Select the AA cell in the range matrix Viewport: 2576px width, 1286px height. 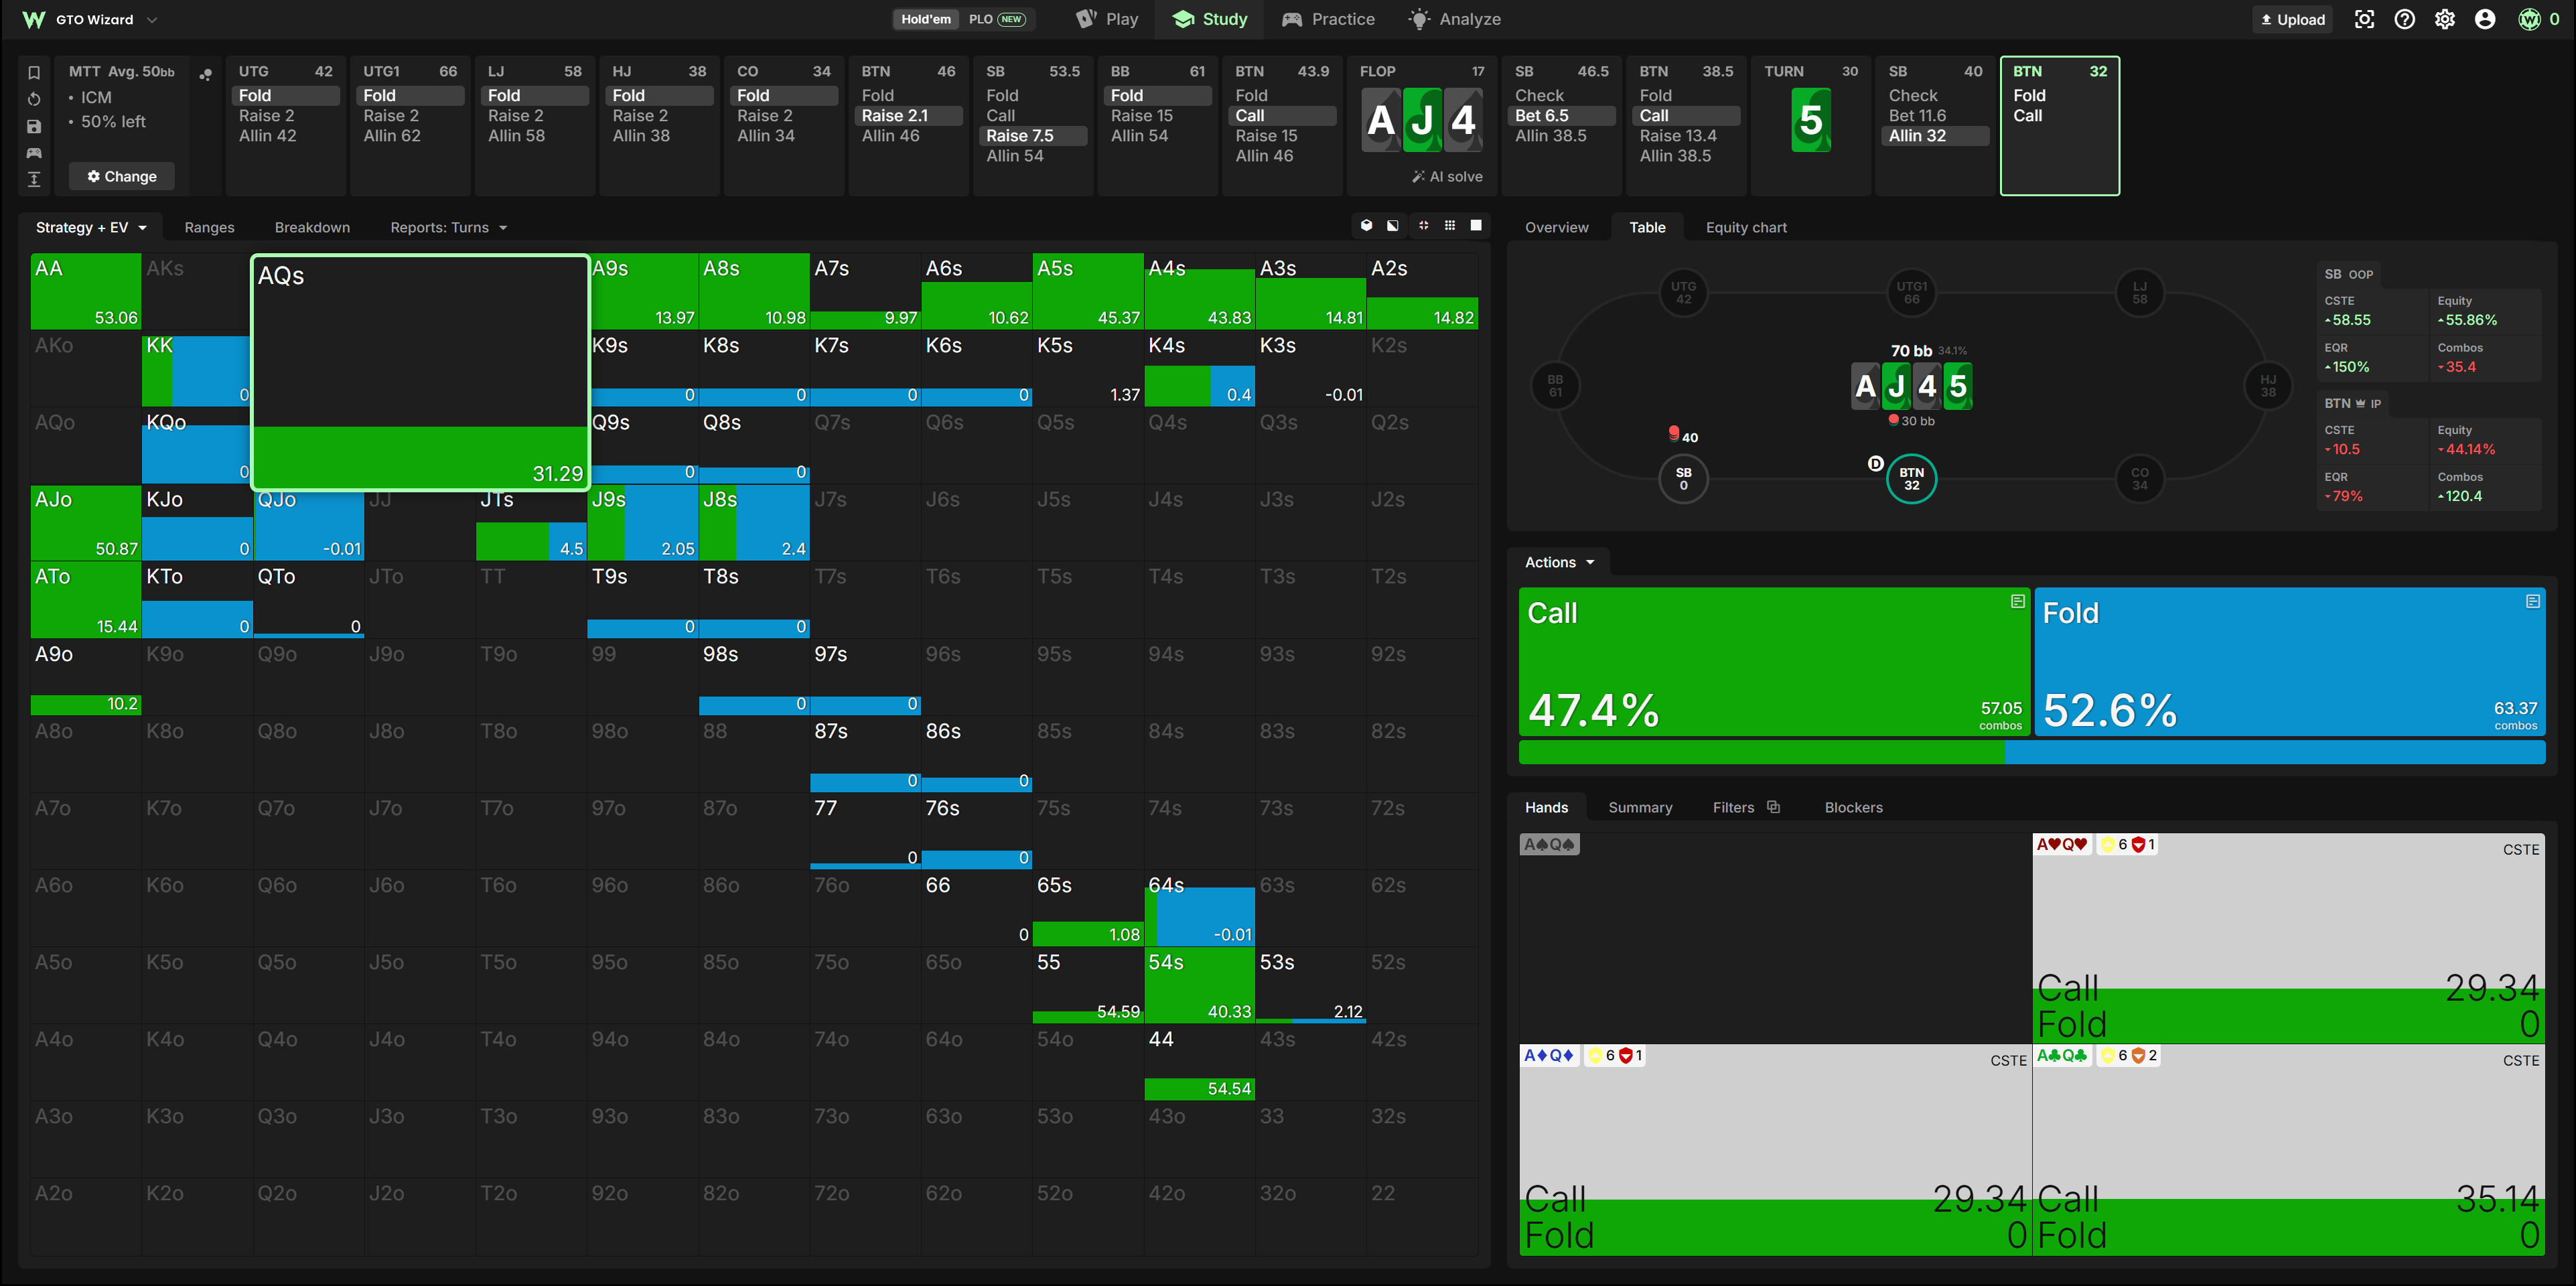(x=86, y=291)
